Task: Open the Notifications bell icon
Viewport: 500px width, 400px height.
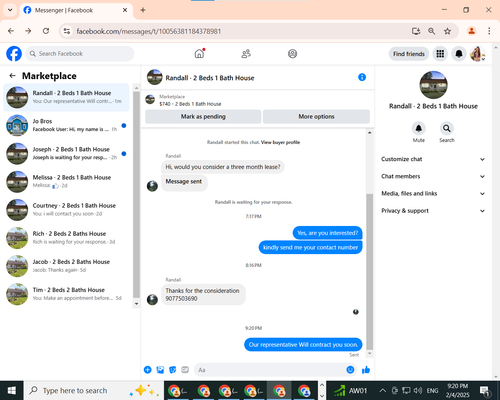Action: tap(459, 54)
